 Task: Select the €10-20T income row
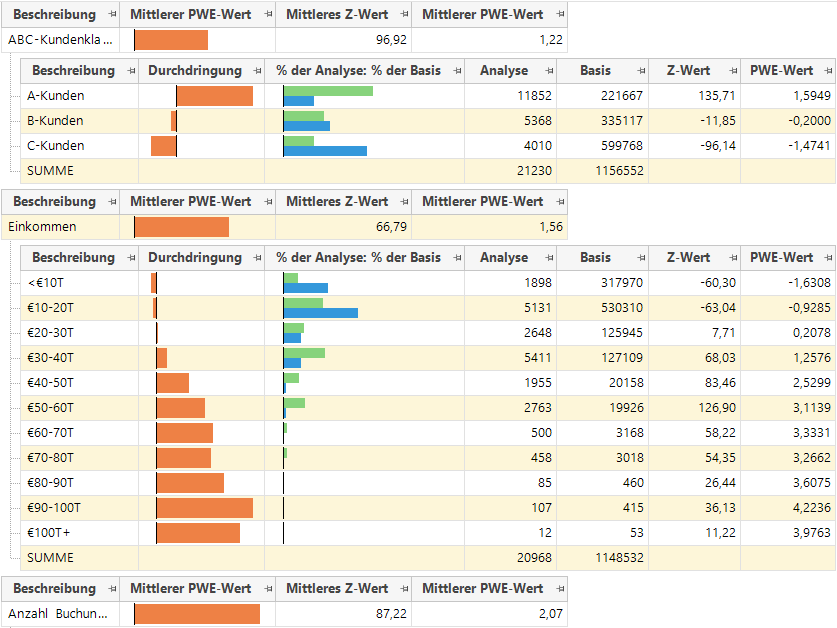[x=428, y=308]
